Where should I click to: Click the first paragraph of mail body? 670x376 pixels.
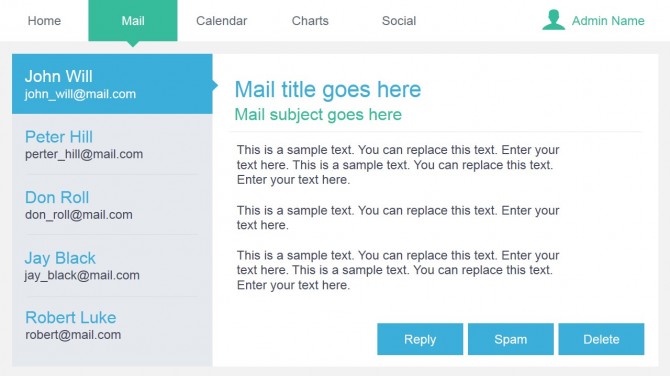click(x=398, y=165)
